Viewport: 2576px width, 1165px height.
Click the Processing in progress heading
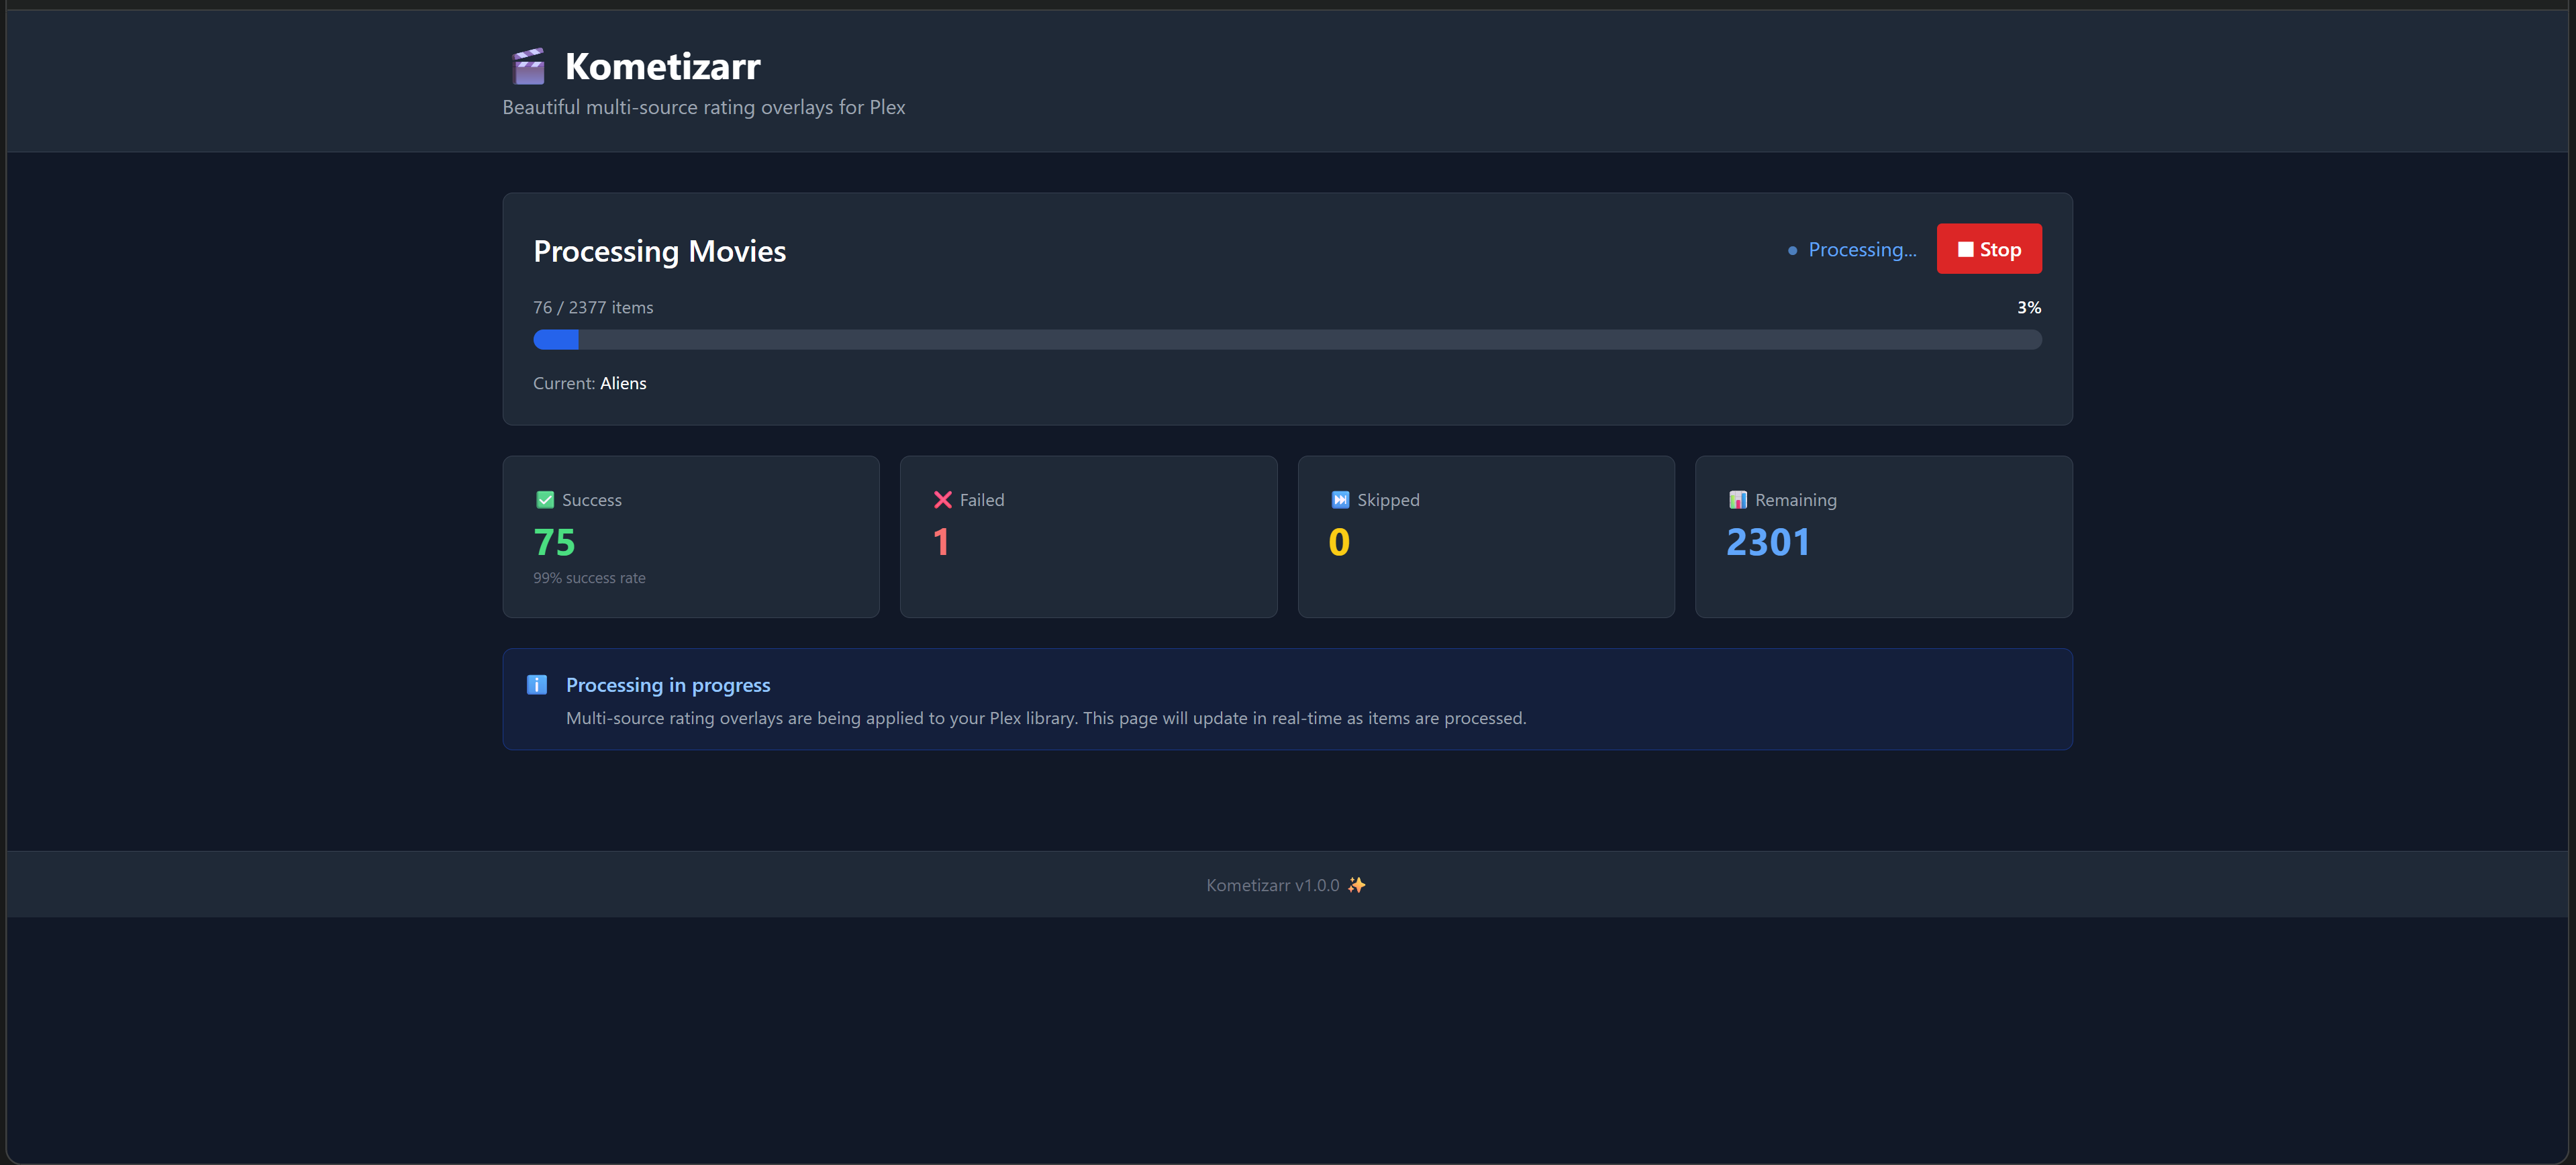pyautogui.click(x=668, y=684)
